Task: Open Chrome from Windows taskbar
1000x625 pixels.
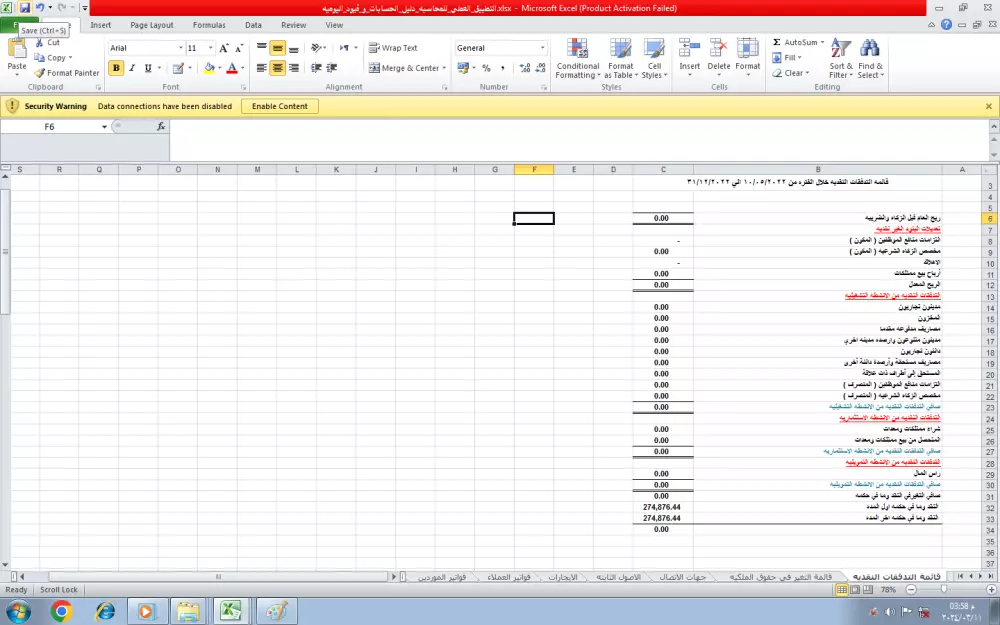Action: click(61, 612)
